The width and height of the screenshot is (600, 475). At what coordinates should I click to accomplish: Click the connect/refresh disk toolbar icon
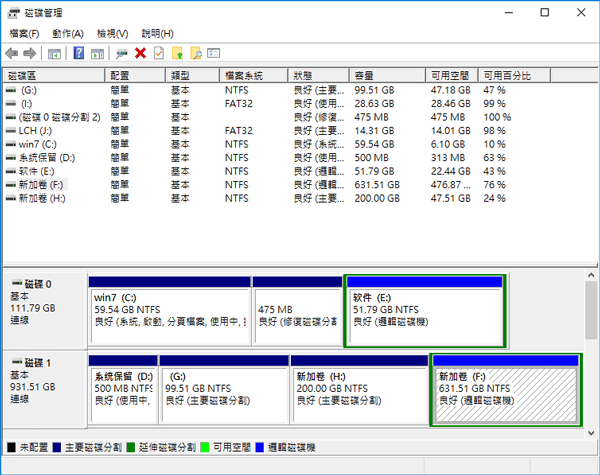click(122, 54)
